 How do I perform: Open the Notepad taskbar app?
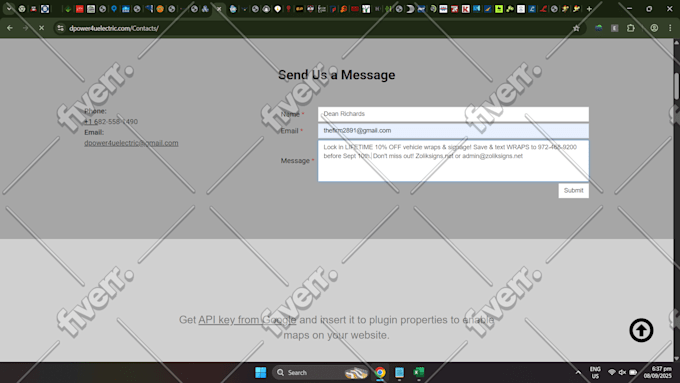click(399, 372)
